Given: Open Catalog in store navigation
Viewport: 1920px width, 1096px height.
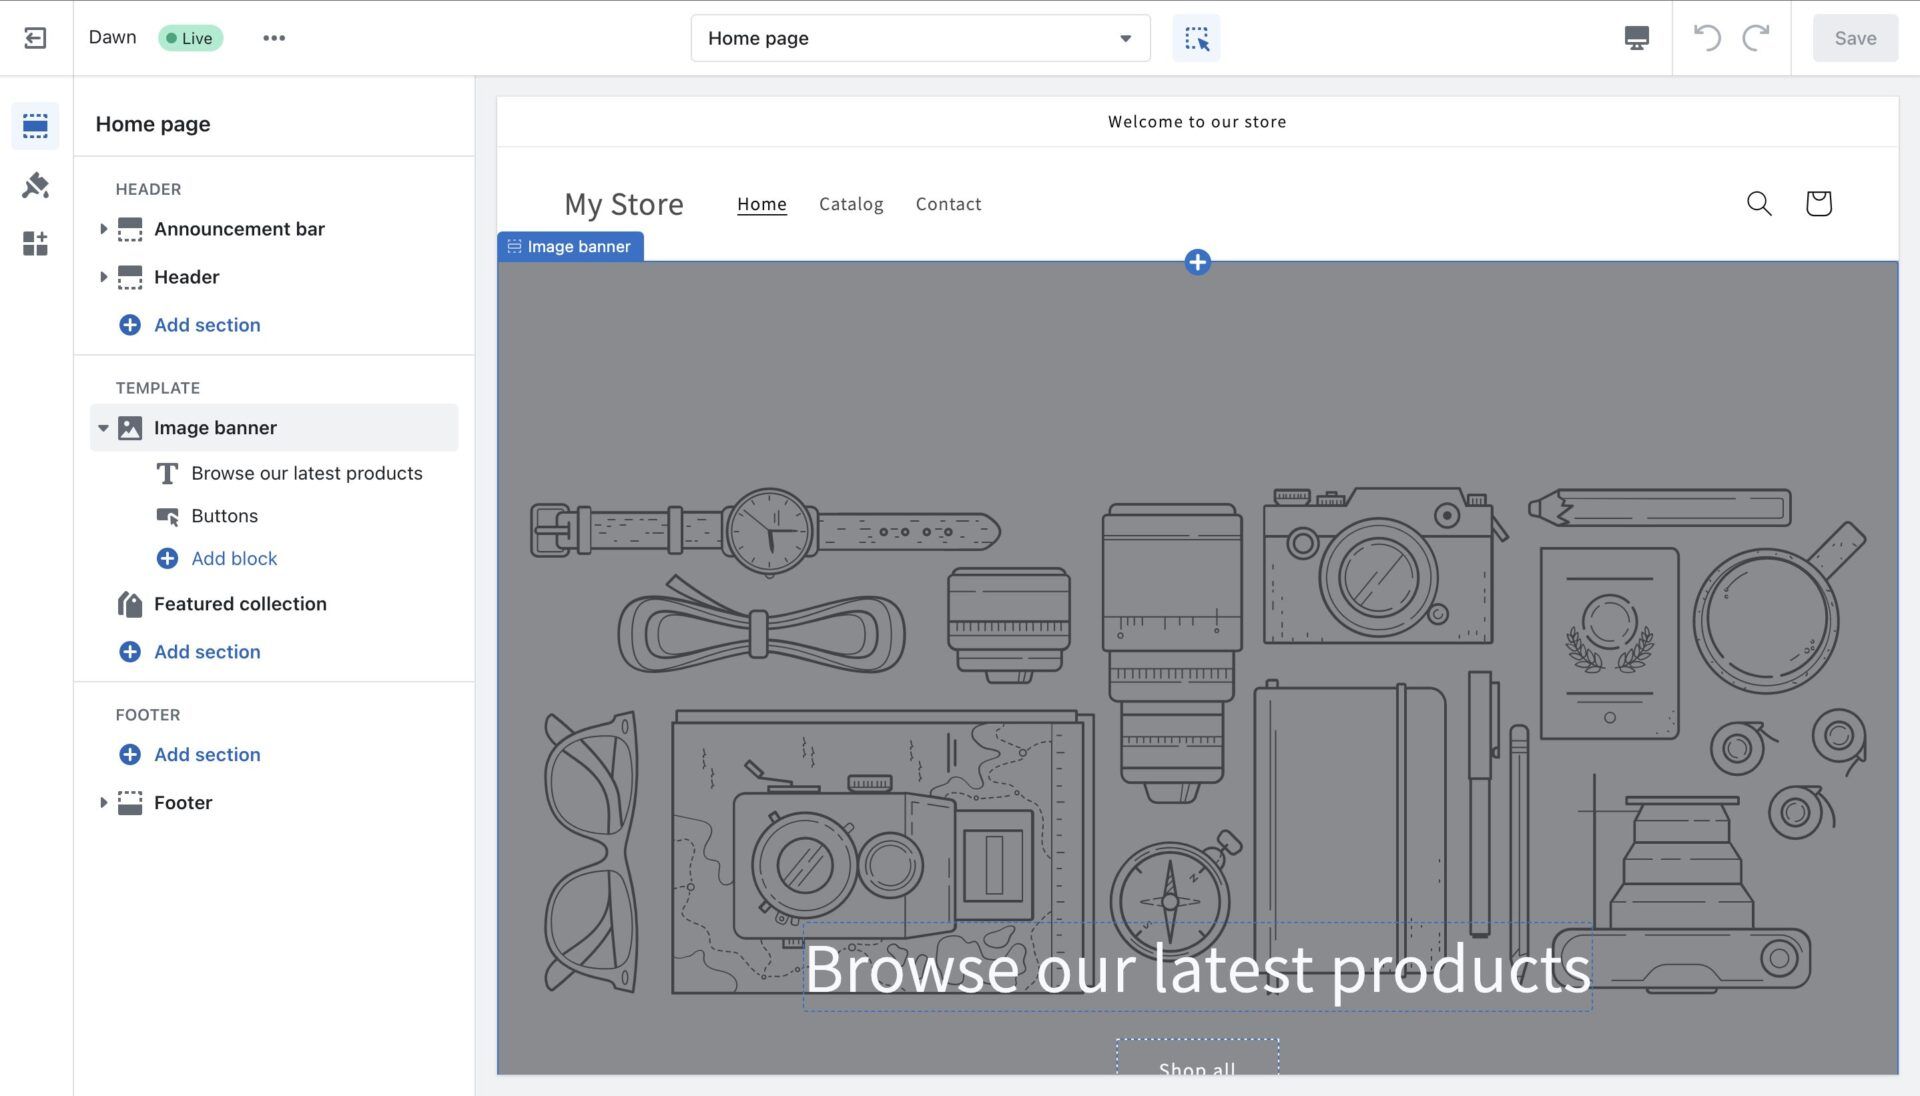Looking at the screenshot, I should pyautogui.click(x=851, y=204).
